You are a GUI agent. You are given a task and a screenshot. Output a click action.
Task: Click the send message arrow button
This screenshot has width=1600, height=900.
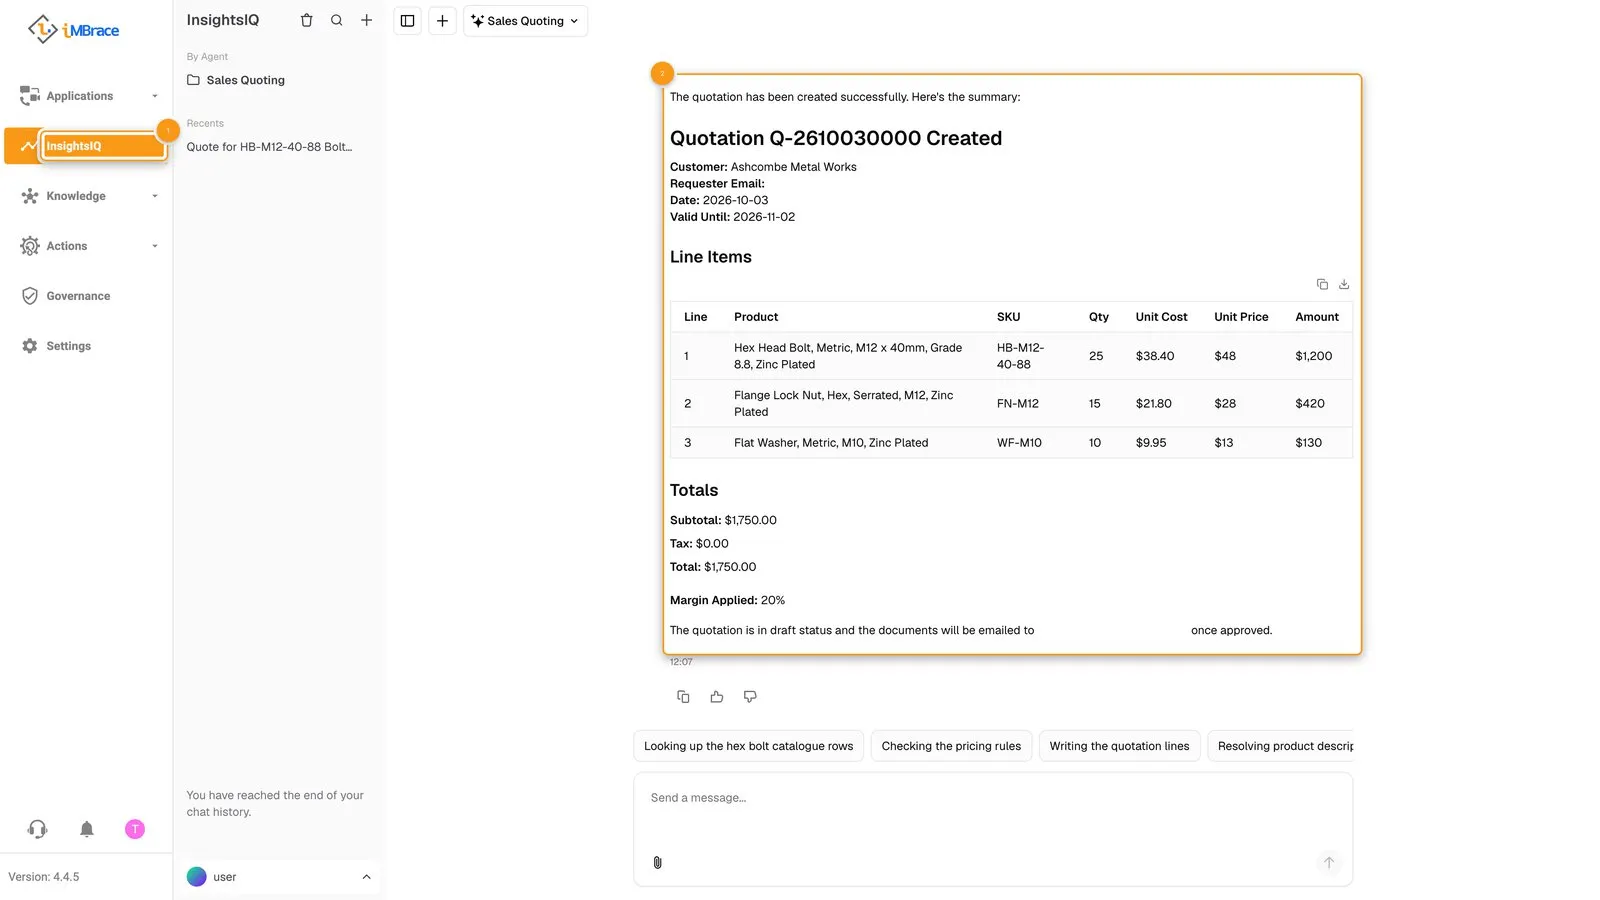point(1329,862)
